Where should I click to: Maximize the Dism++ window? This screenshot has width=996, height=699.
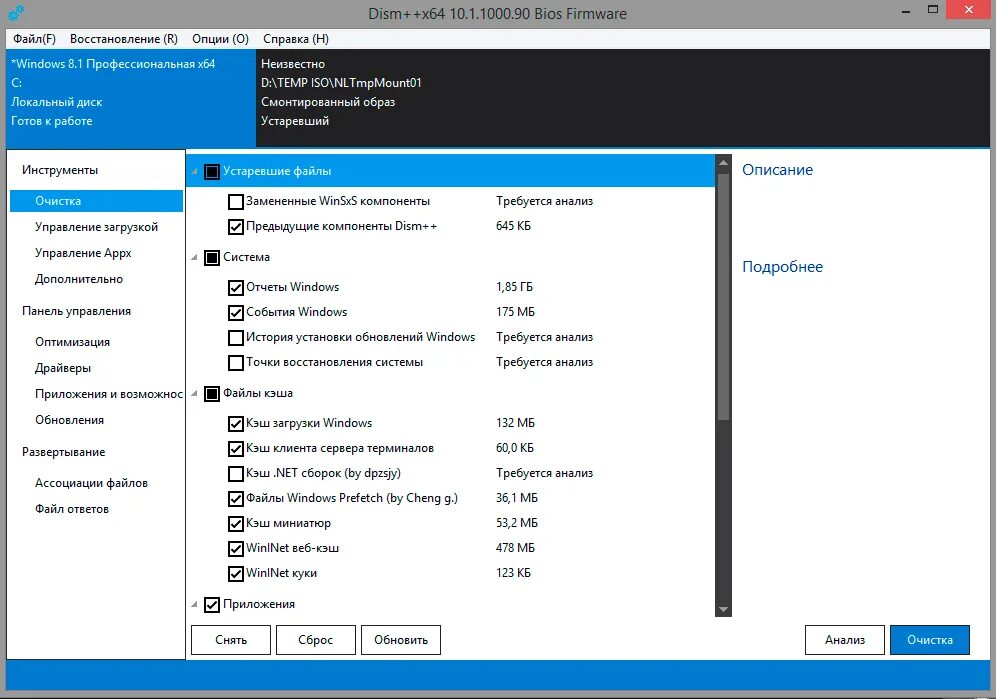[933, 10]
